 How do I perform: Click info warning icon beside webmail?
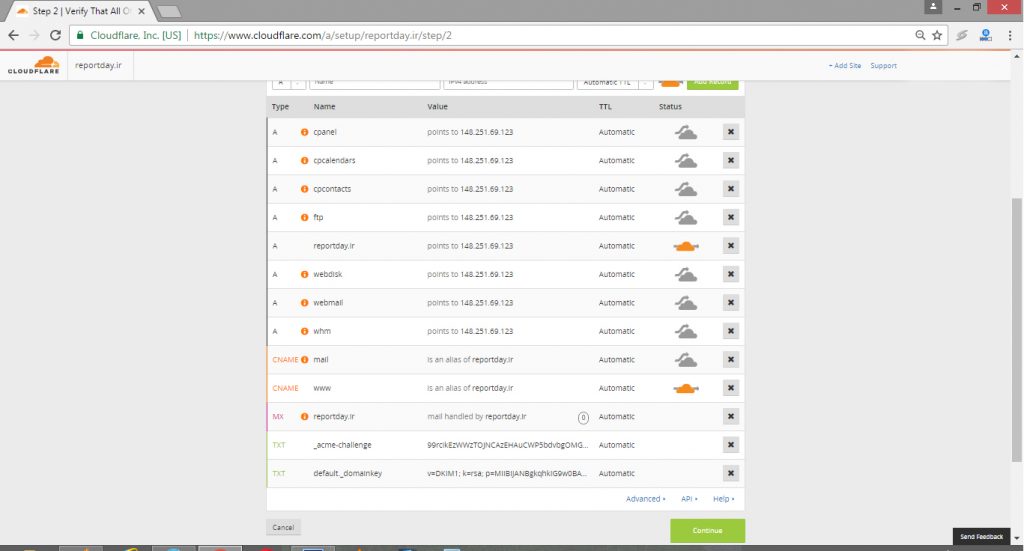(304, 303)
